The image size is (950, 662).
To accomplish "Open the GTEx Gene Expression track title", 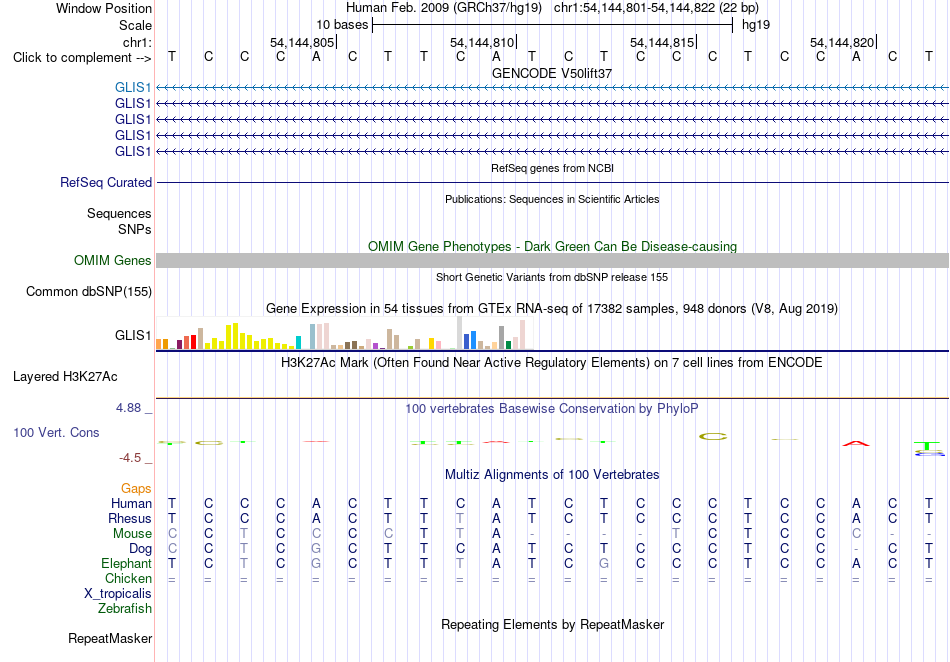I will [x=552, y=308].
